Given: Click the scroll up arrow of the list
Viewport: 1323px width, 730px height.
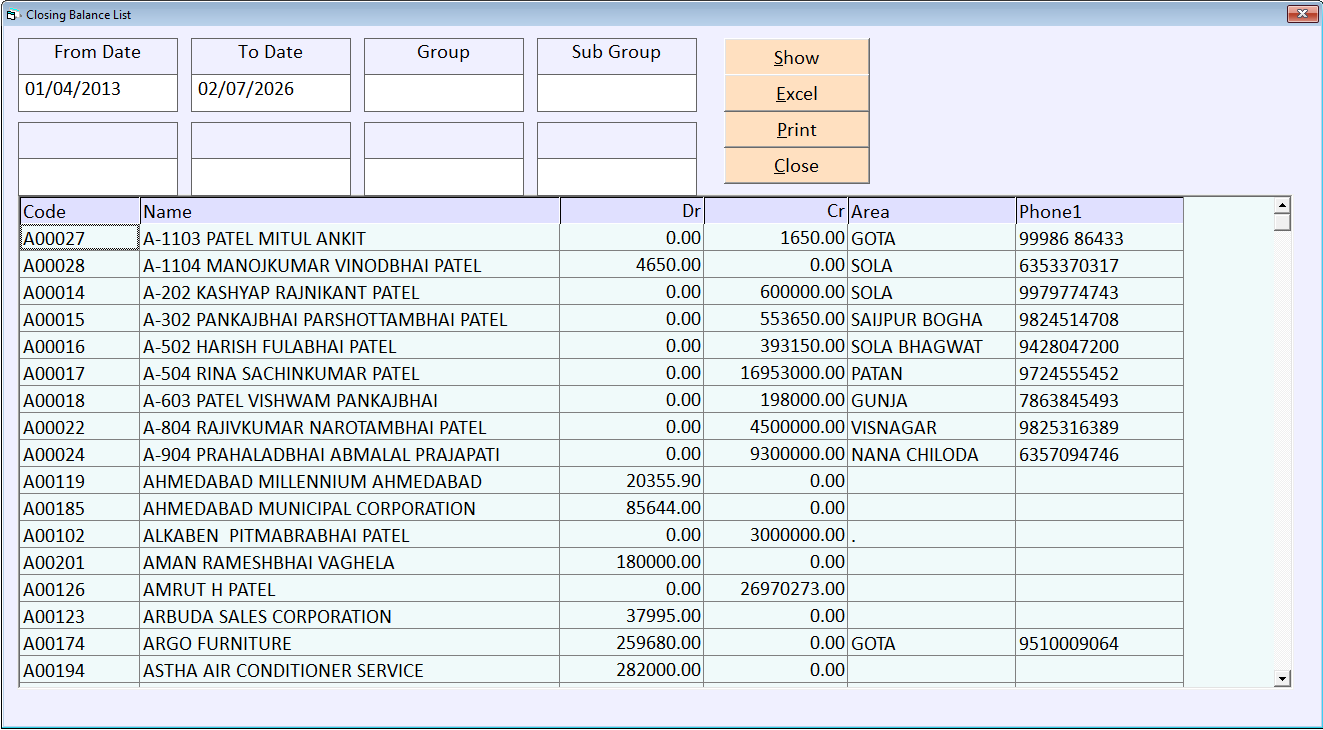Looking at the screenshot, I should tap(1282, 206).
